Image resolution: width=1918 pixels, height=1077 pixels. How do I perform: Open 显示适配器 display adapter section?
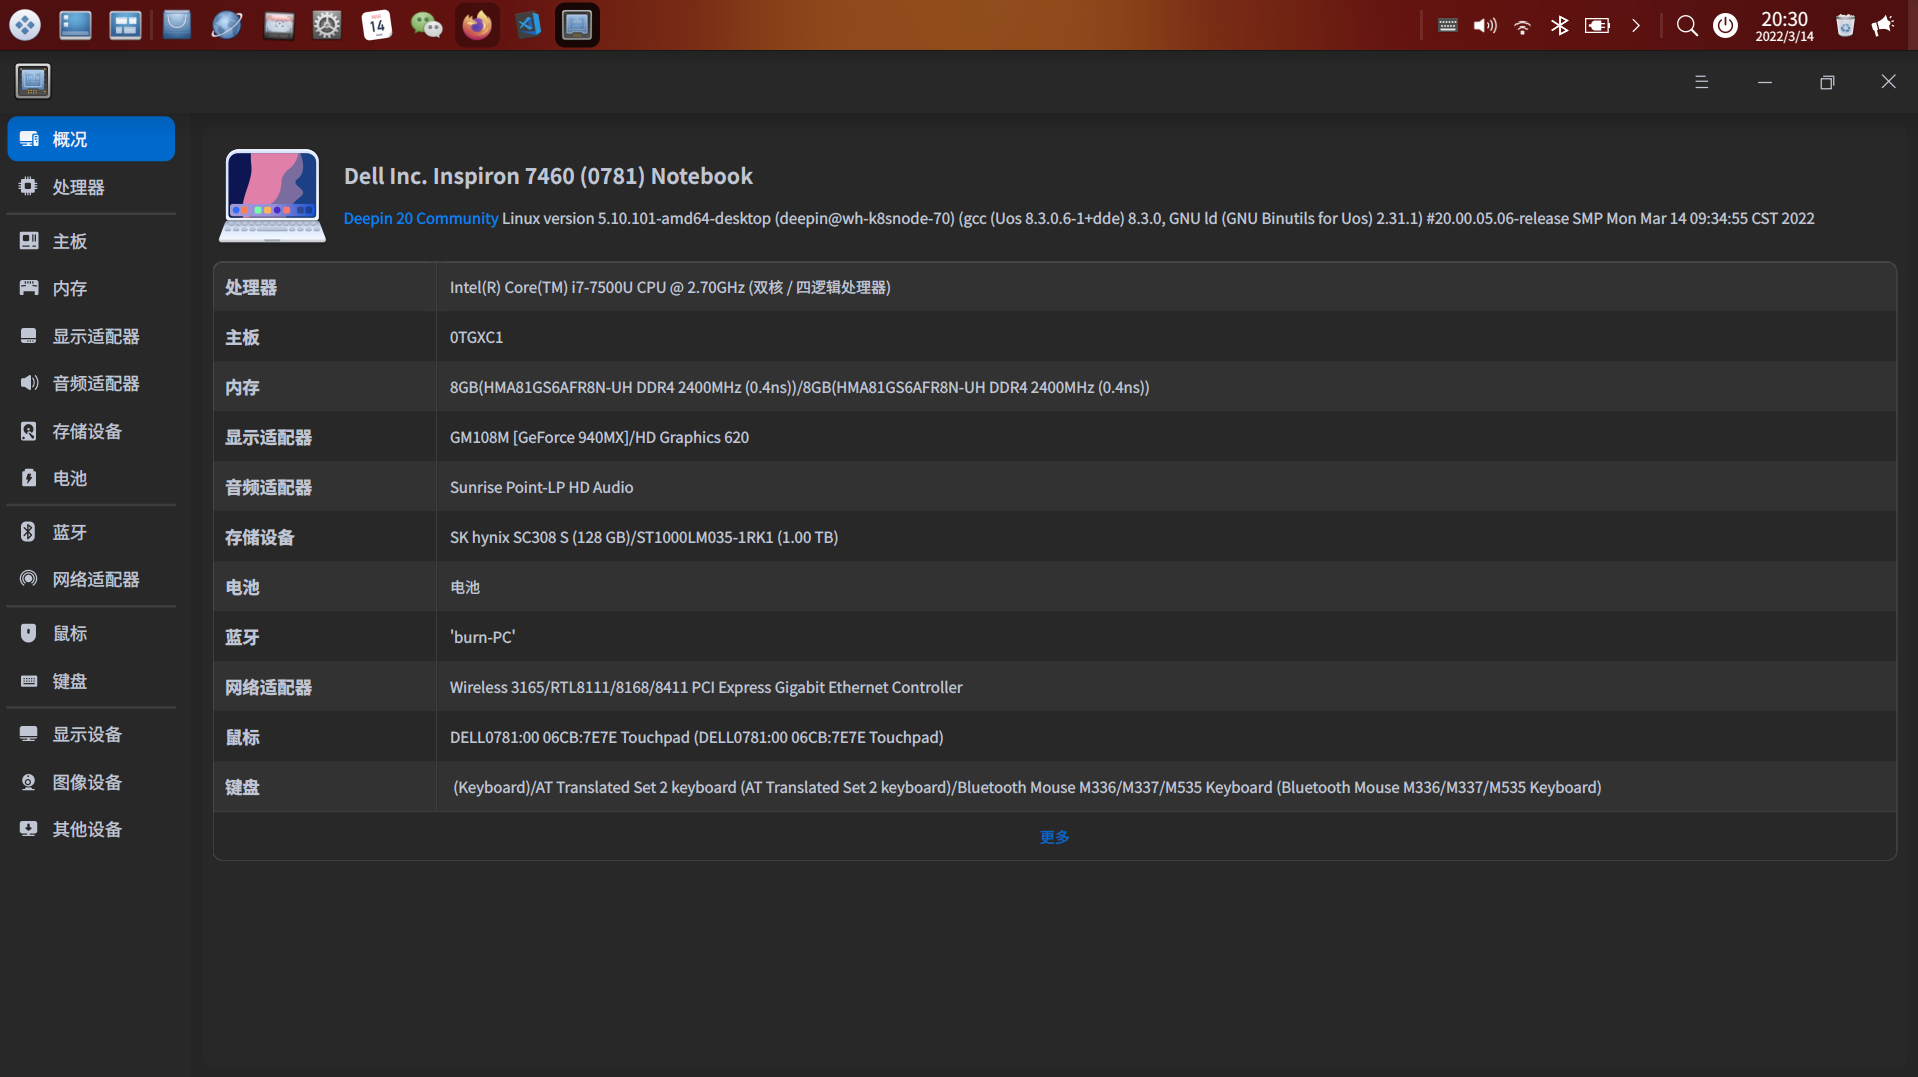91,336
